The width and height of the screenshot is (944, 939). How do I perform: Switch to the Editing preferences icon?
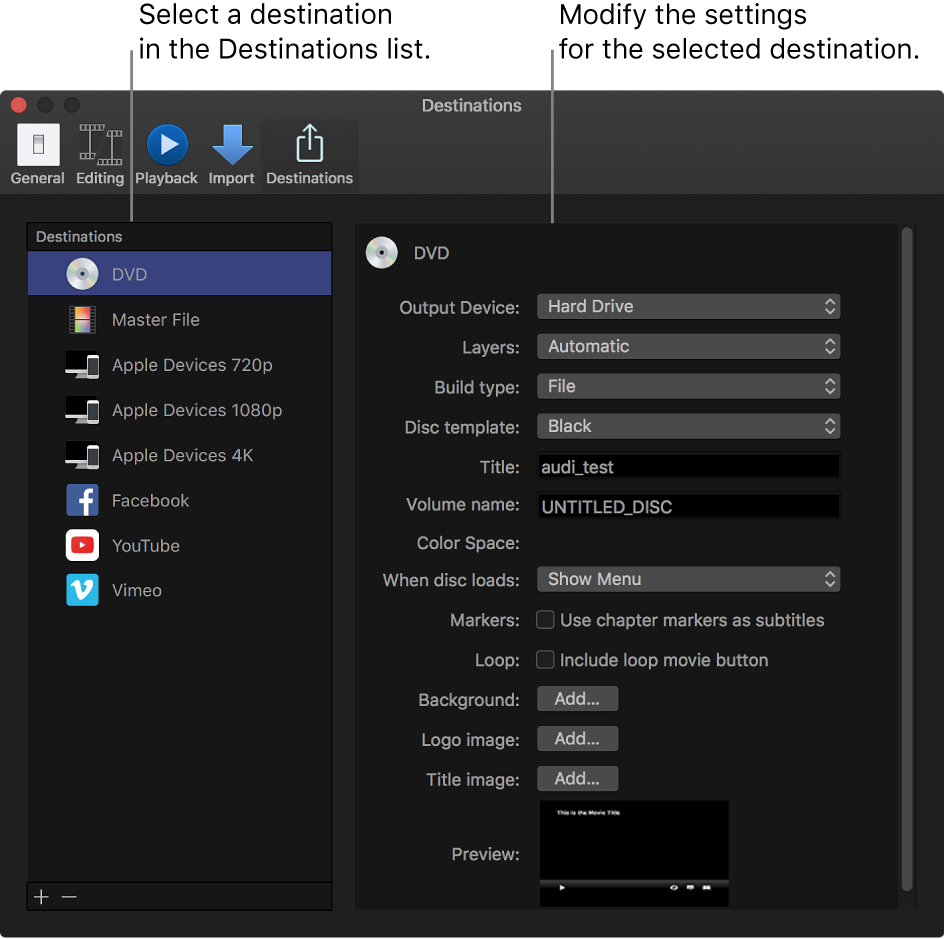(100, 151)
